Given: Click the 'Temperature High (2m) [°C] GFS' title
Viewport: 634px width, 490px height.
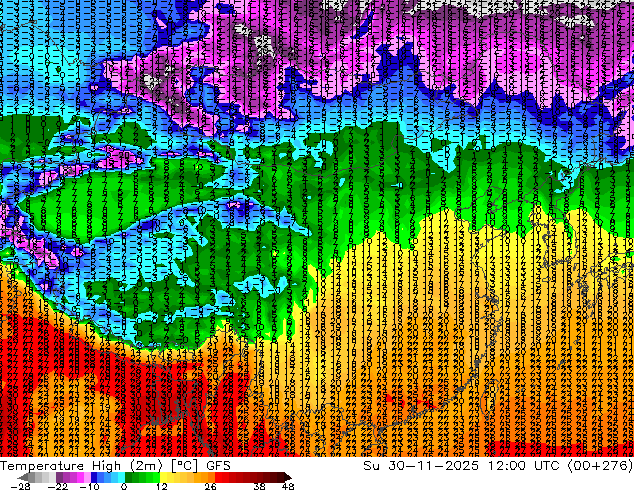Looking at the screenshot, I should pyautogui.click(x=115, y=466).
